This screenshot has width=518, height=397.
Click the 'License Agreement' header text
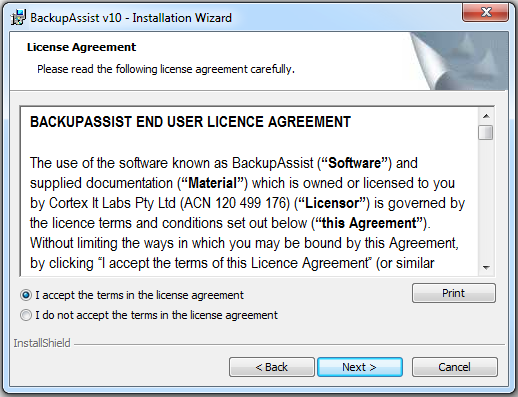tap(81, 47)
